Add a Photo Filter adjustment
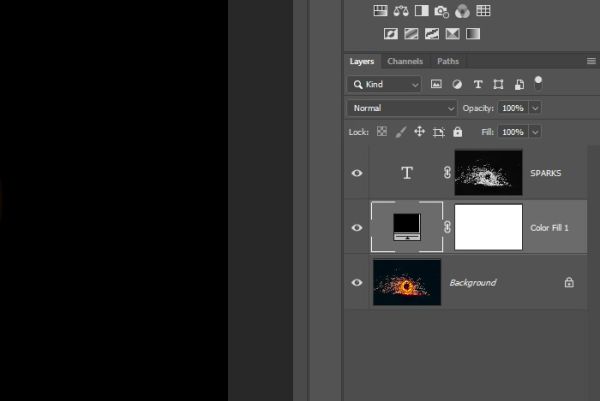The height and width of the screenshot is (401, 600). 442,11
